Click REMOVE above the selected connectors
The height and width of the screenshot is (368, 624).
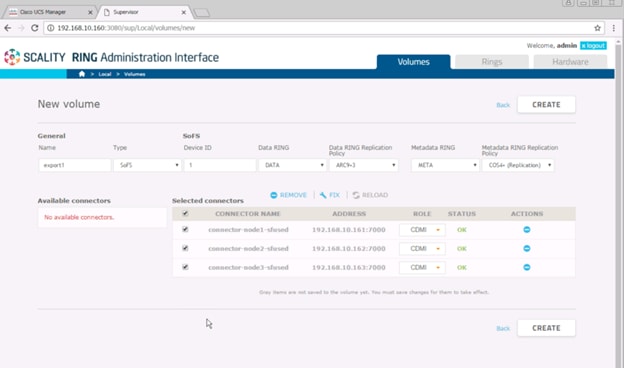tap(289, 195)
